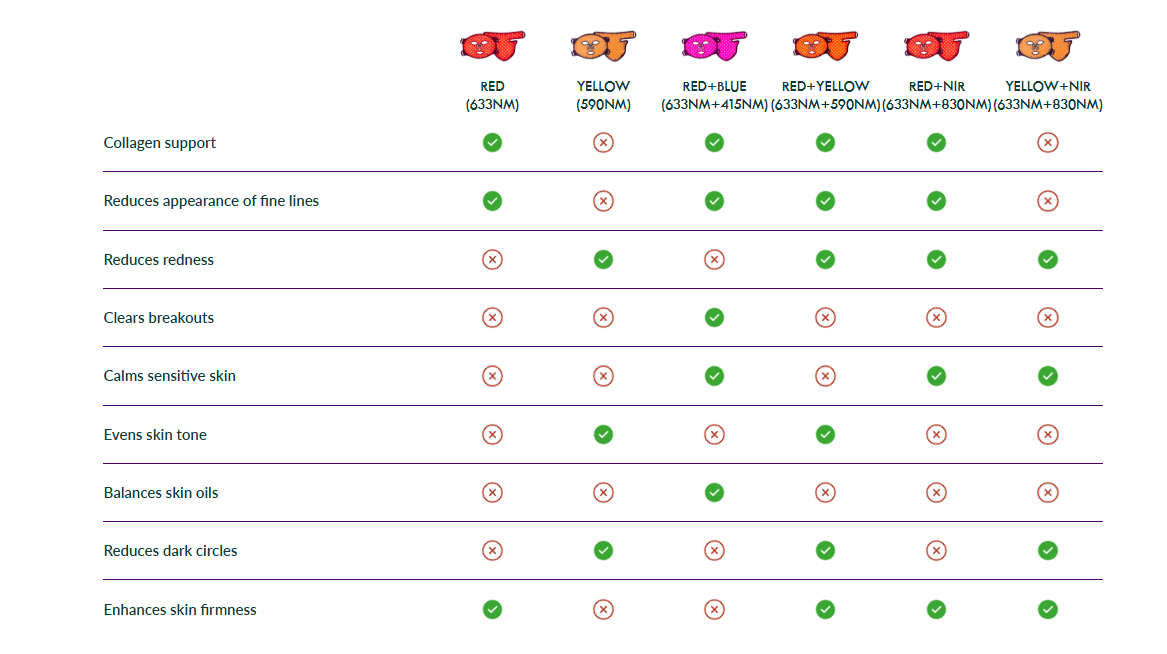This screenshot has height=654, width=1167.
Task: Click green check for Balances skin oils row
Action: [x=714, y=493]
